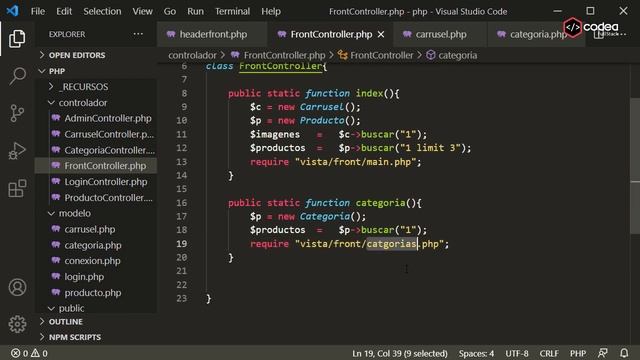Open the Go menu

pyautogui.click(x=170, y=11)
